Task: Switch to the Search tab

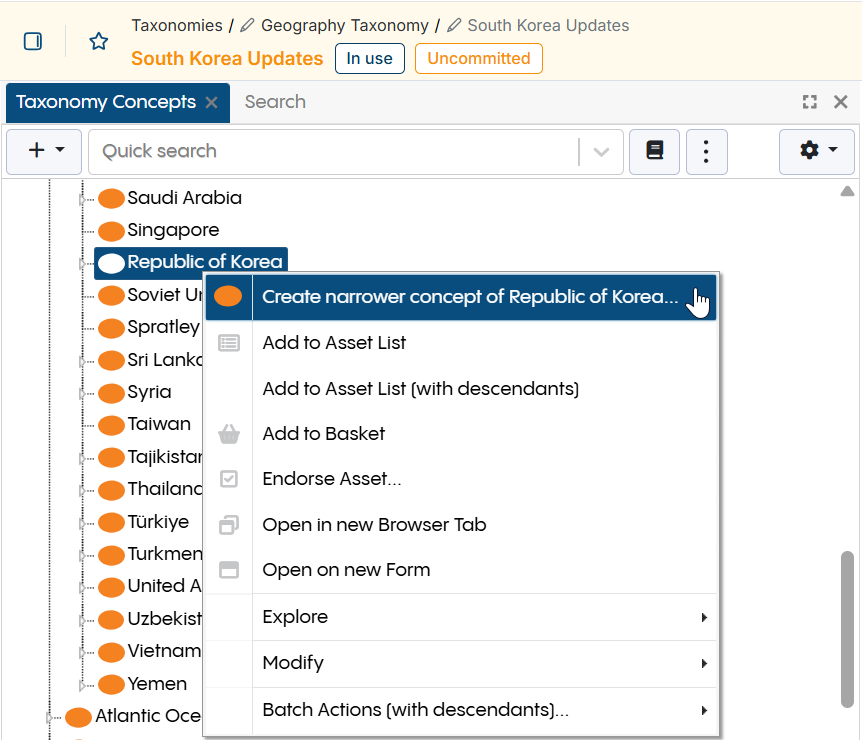Action: [x=274, y=101]
